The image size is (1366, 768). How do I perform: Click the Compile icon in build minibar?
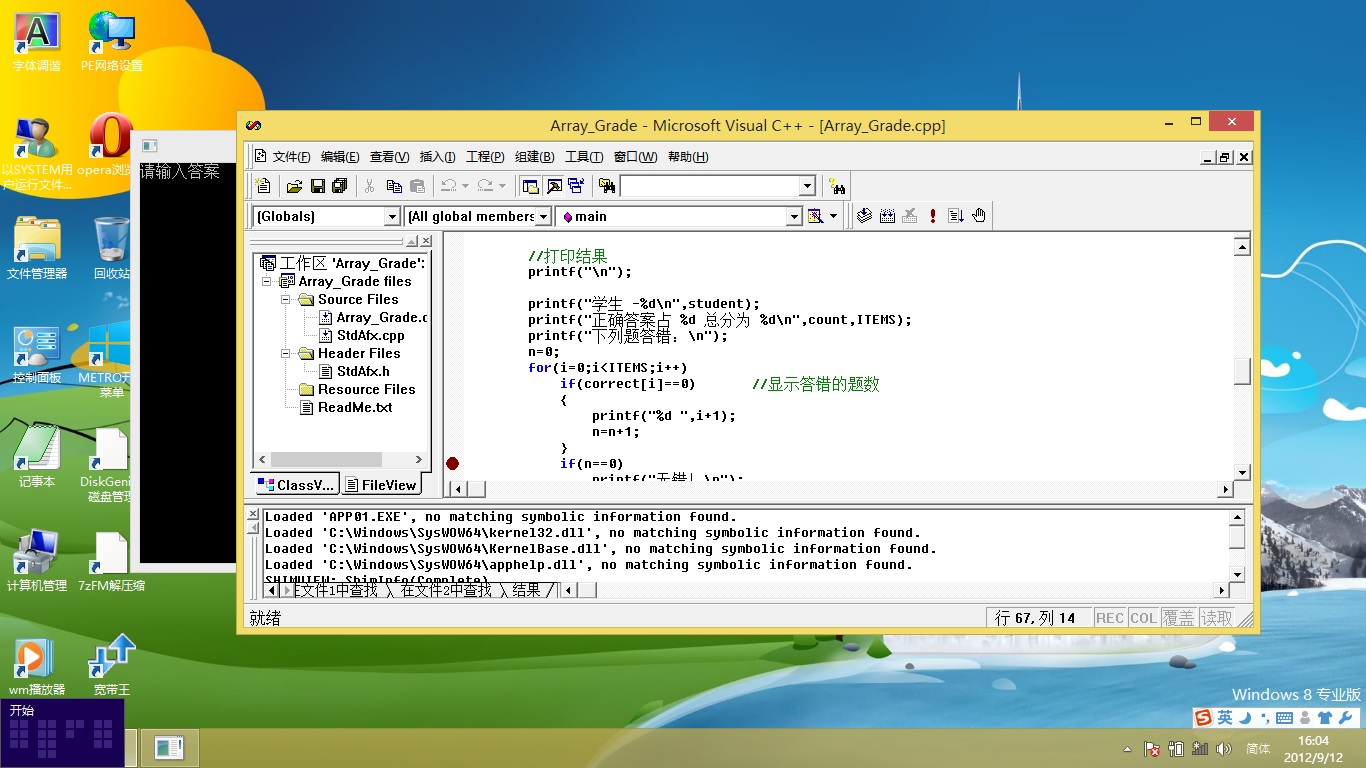coord(864,216)
